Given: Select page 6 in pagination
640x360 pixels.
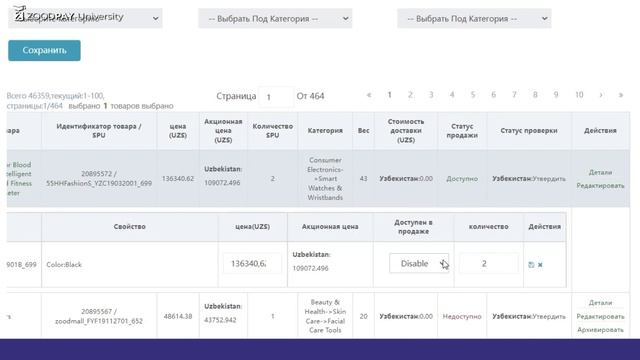Looking at the screenshot, I should click(493, 95).
